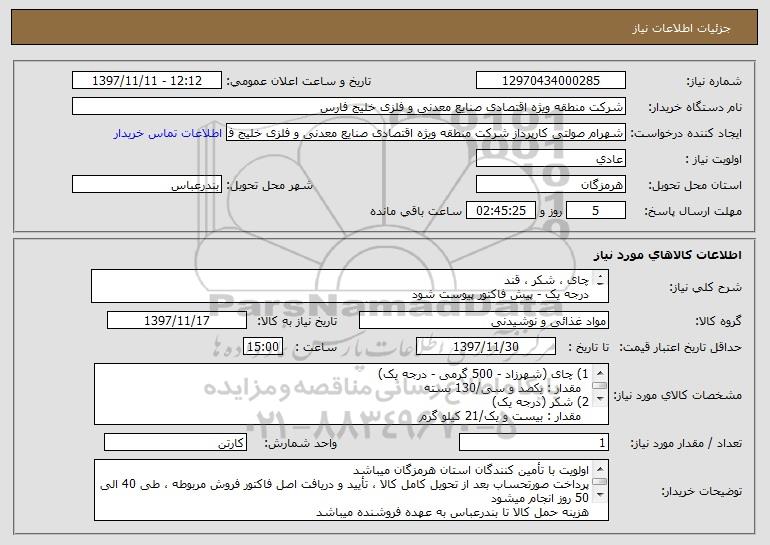The height and width of the screenshot is (545, 770).
Task: Click the label توضیحات خریدار
Action: 701,491
